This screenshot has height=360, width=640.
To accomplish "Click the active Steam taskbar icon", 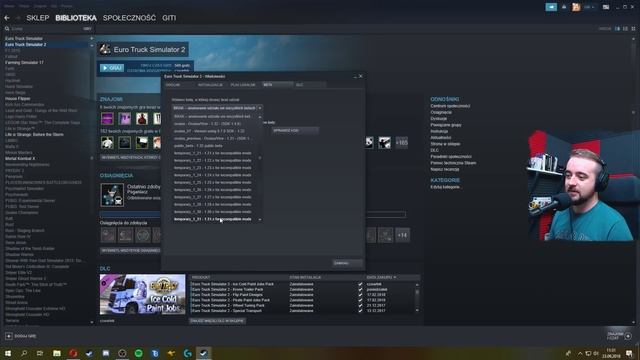I will tap(204, 353).
